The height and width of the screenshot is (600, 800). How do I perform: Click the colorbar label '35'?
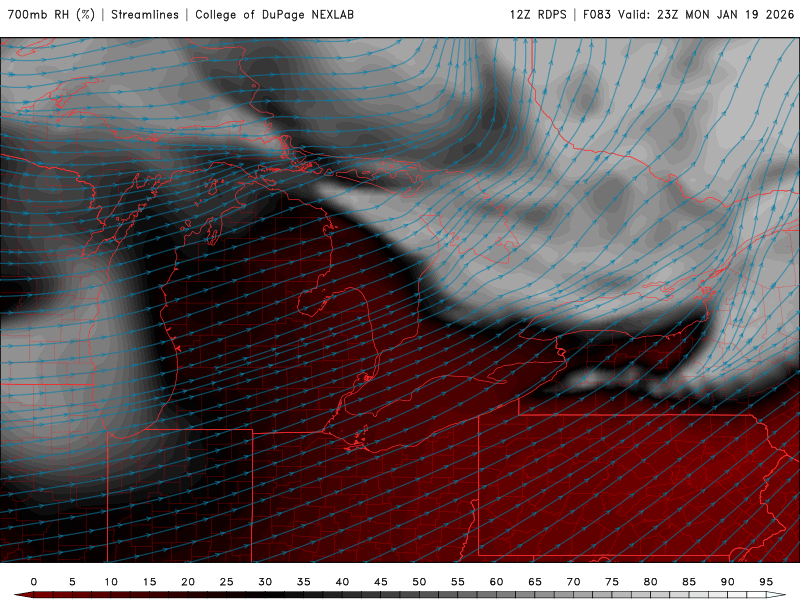tap(304, 582)
